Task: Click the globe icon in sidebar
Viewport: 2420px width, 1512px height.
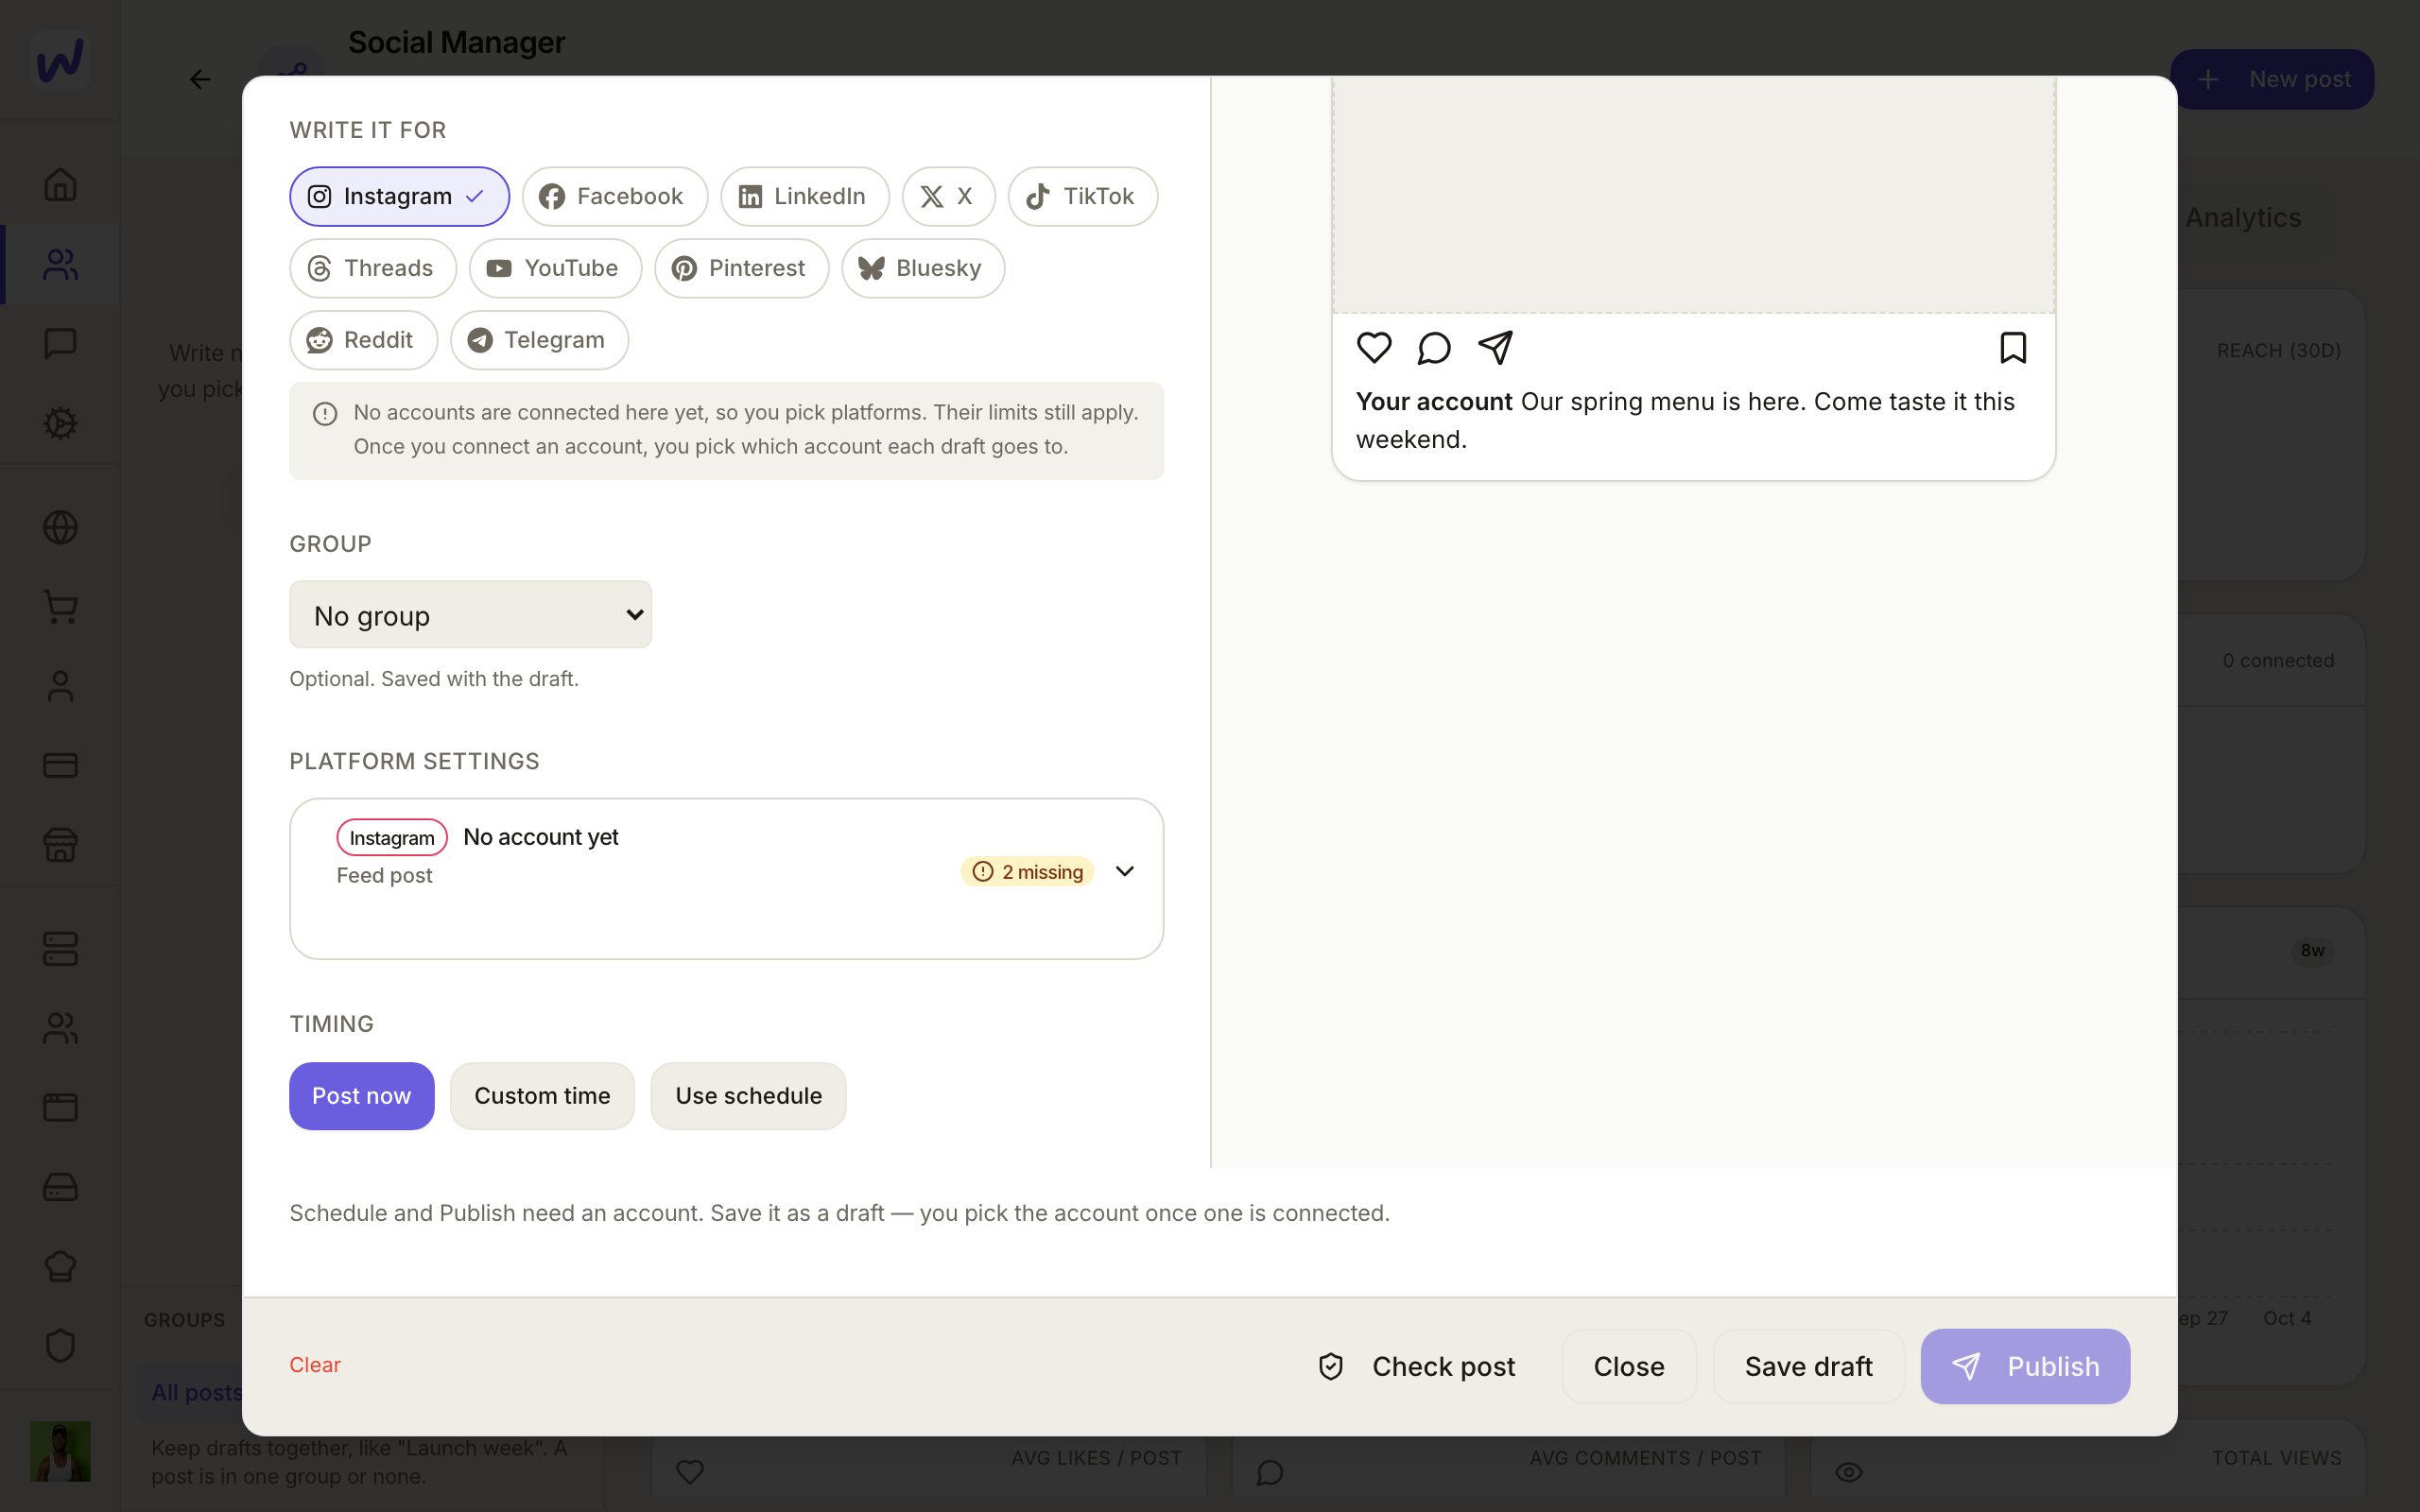Action: tap(60, 527)
